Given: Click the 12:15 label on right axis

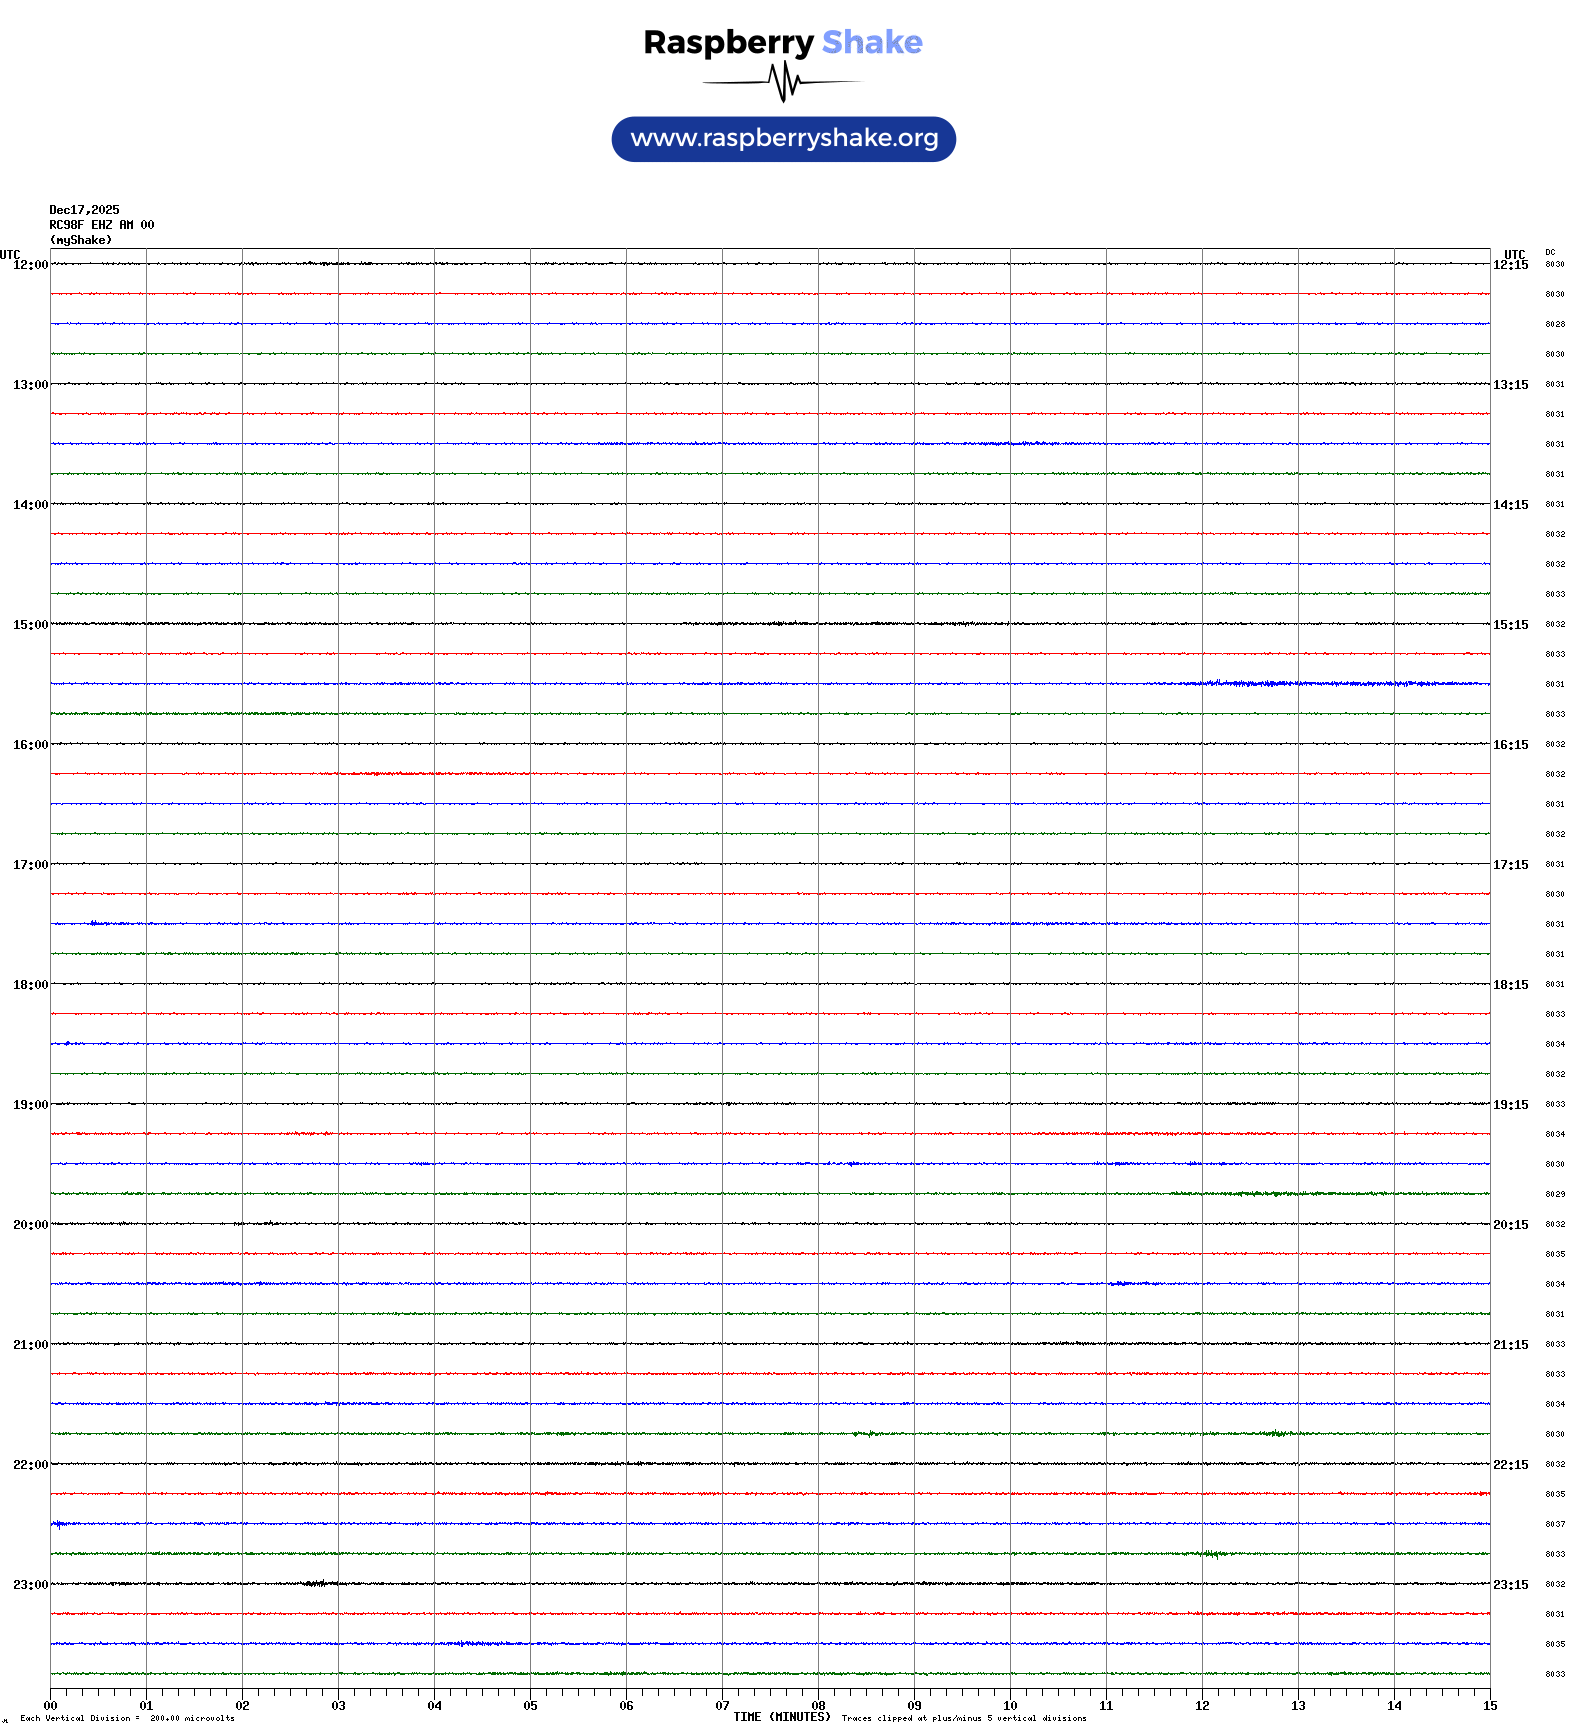Looking at the screenshot, I should point(1510,265).
